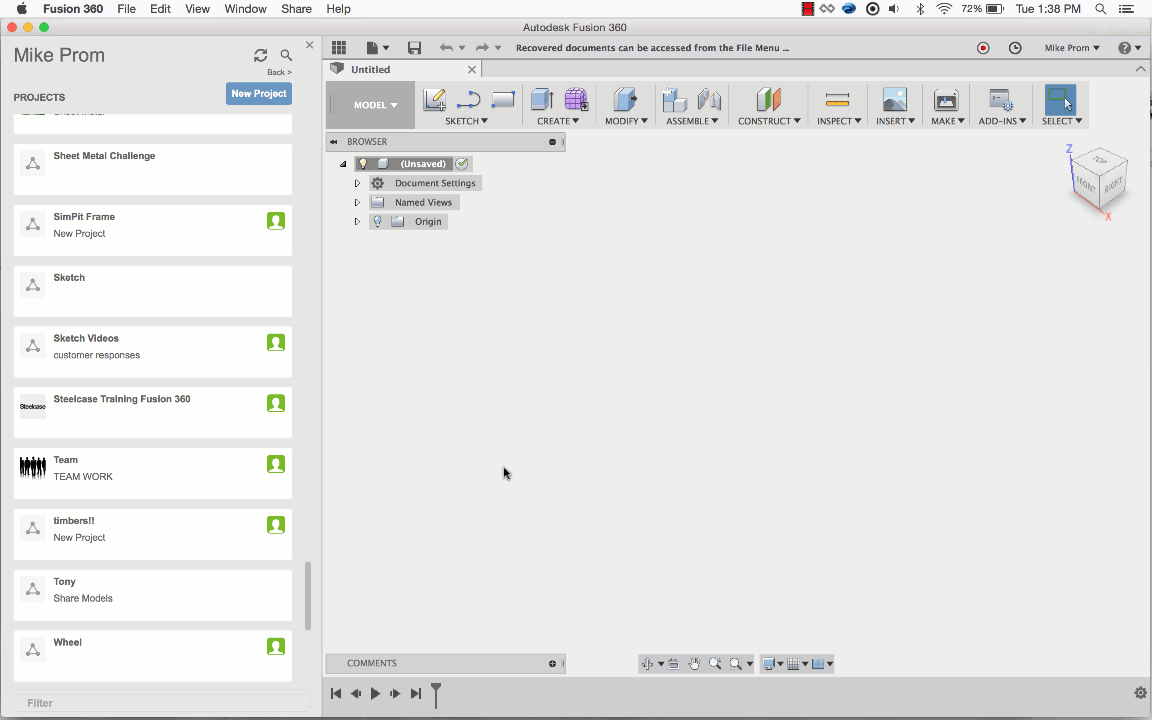Select the Offset Plane construct icon
1152x720 pixels.
[768, 99]
